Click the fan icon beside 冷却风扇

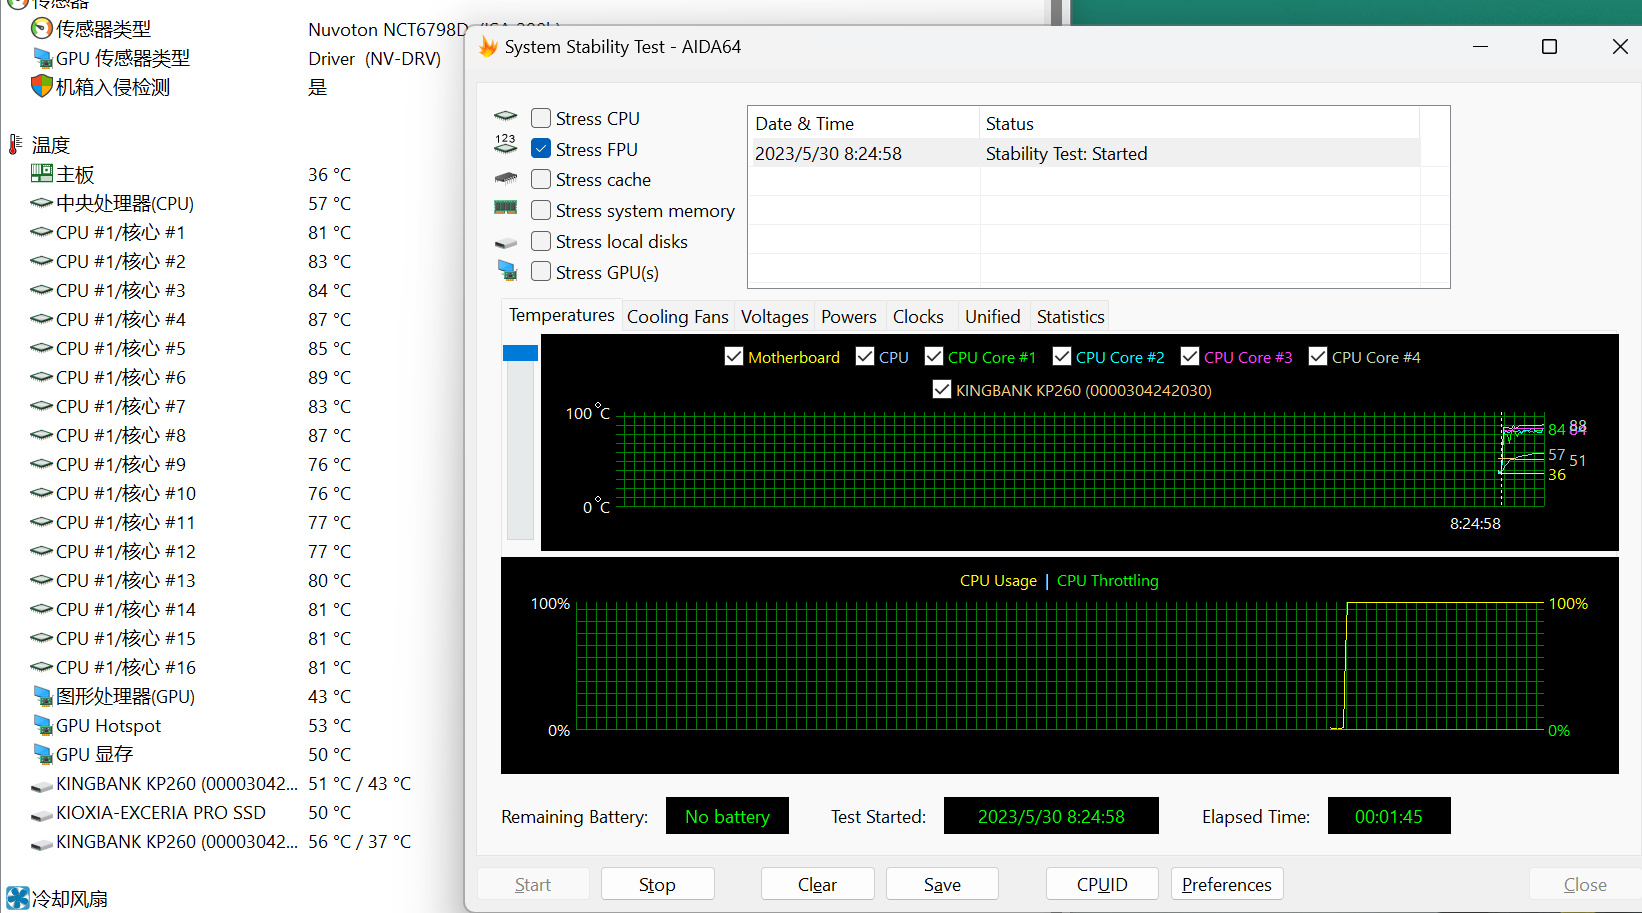pyautogui.click(x=18, y=898)
